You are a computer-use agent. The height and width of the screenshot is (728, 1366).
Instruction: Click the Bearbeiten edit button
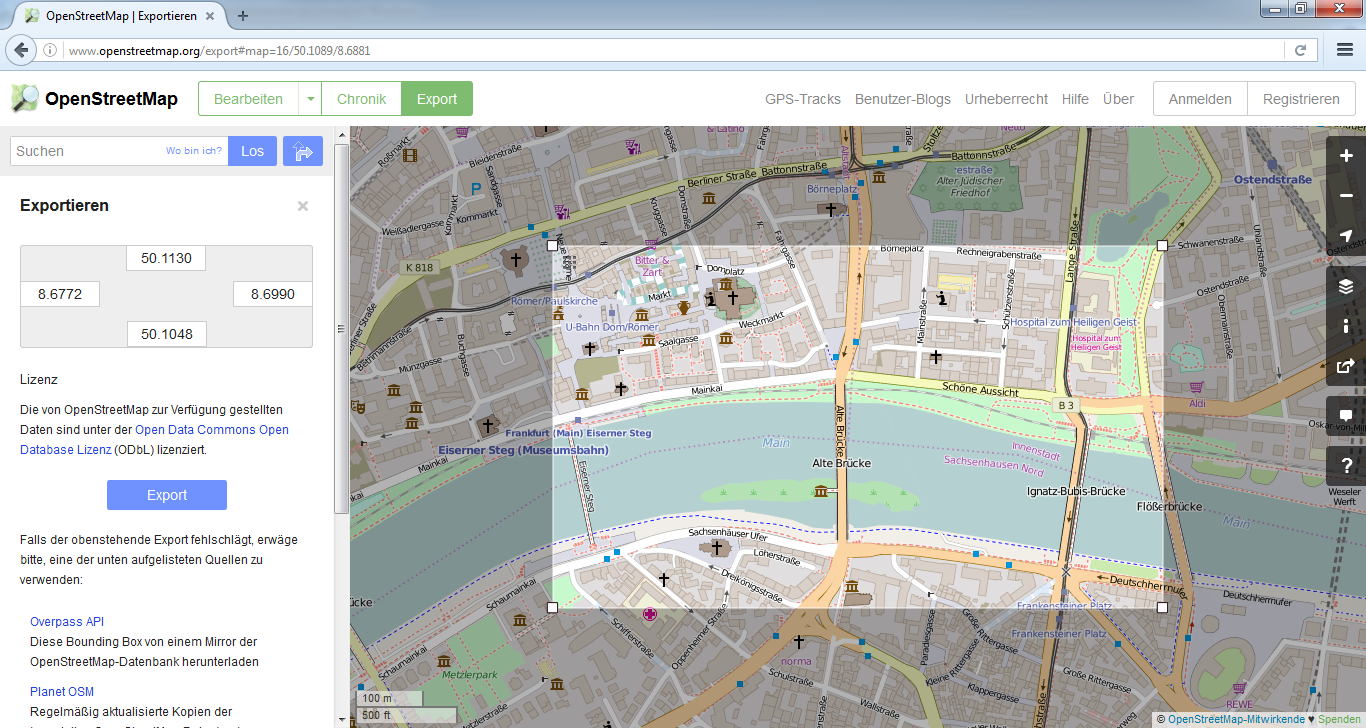click(248, 99)
